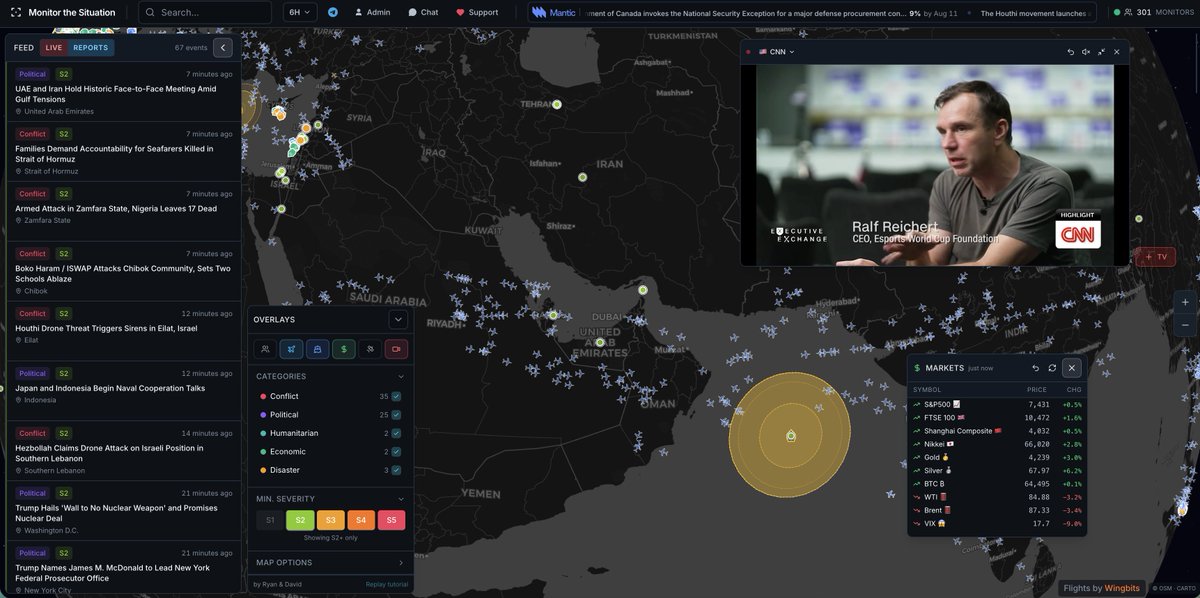Image resolution: width=1200 pixels, height=598 pixels.
Task: Open UAE and Iran meeting feed item
Action: click(124, 92)
